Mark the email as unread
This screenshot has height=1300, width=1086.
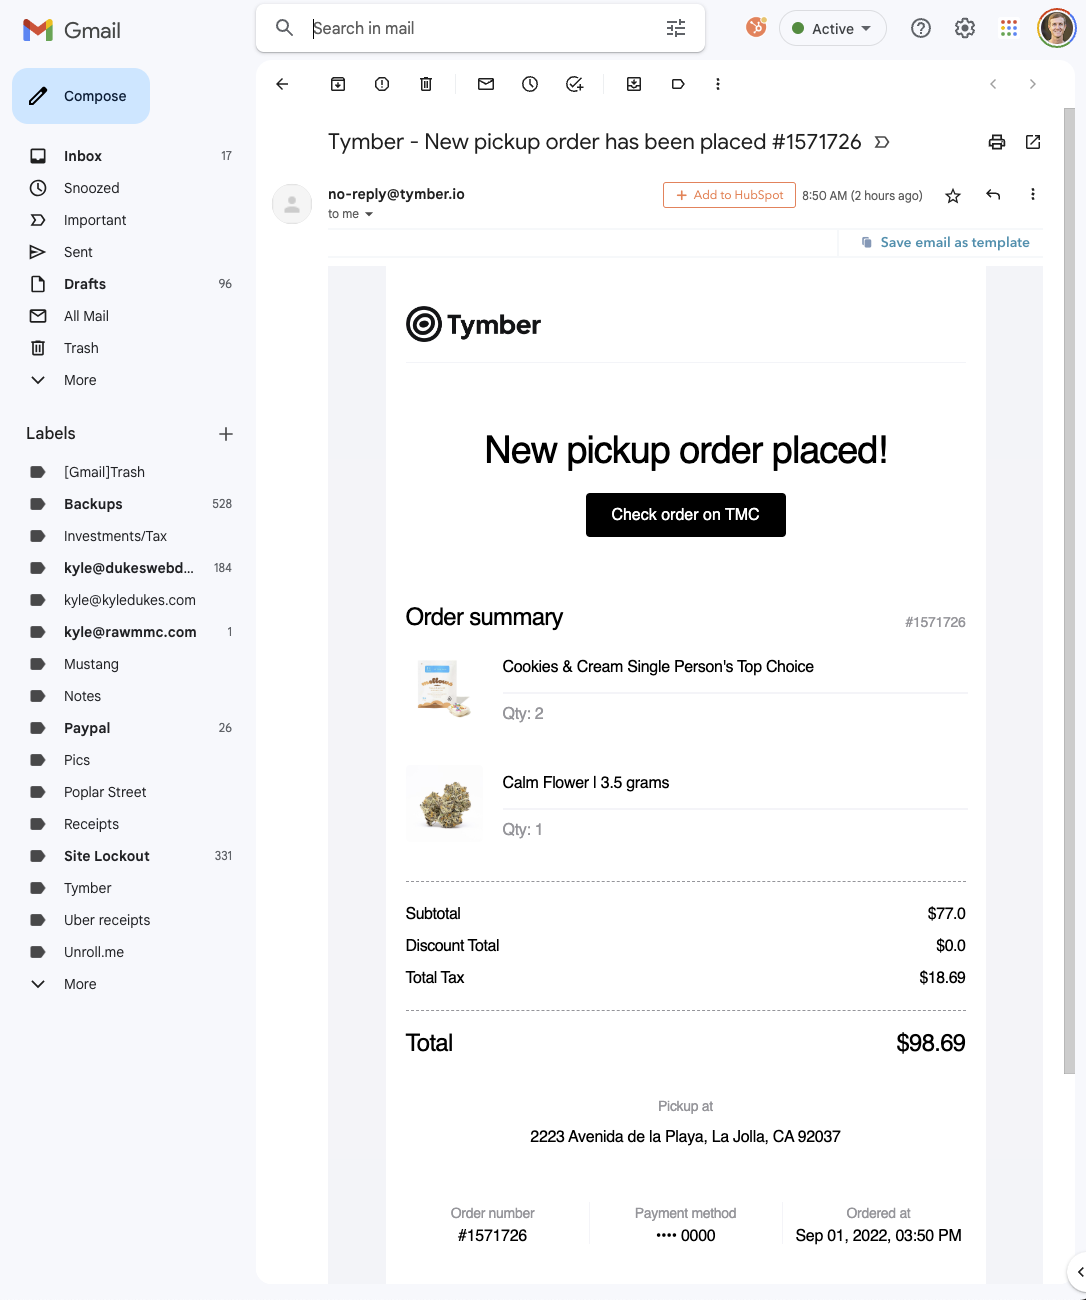485,84
